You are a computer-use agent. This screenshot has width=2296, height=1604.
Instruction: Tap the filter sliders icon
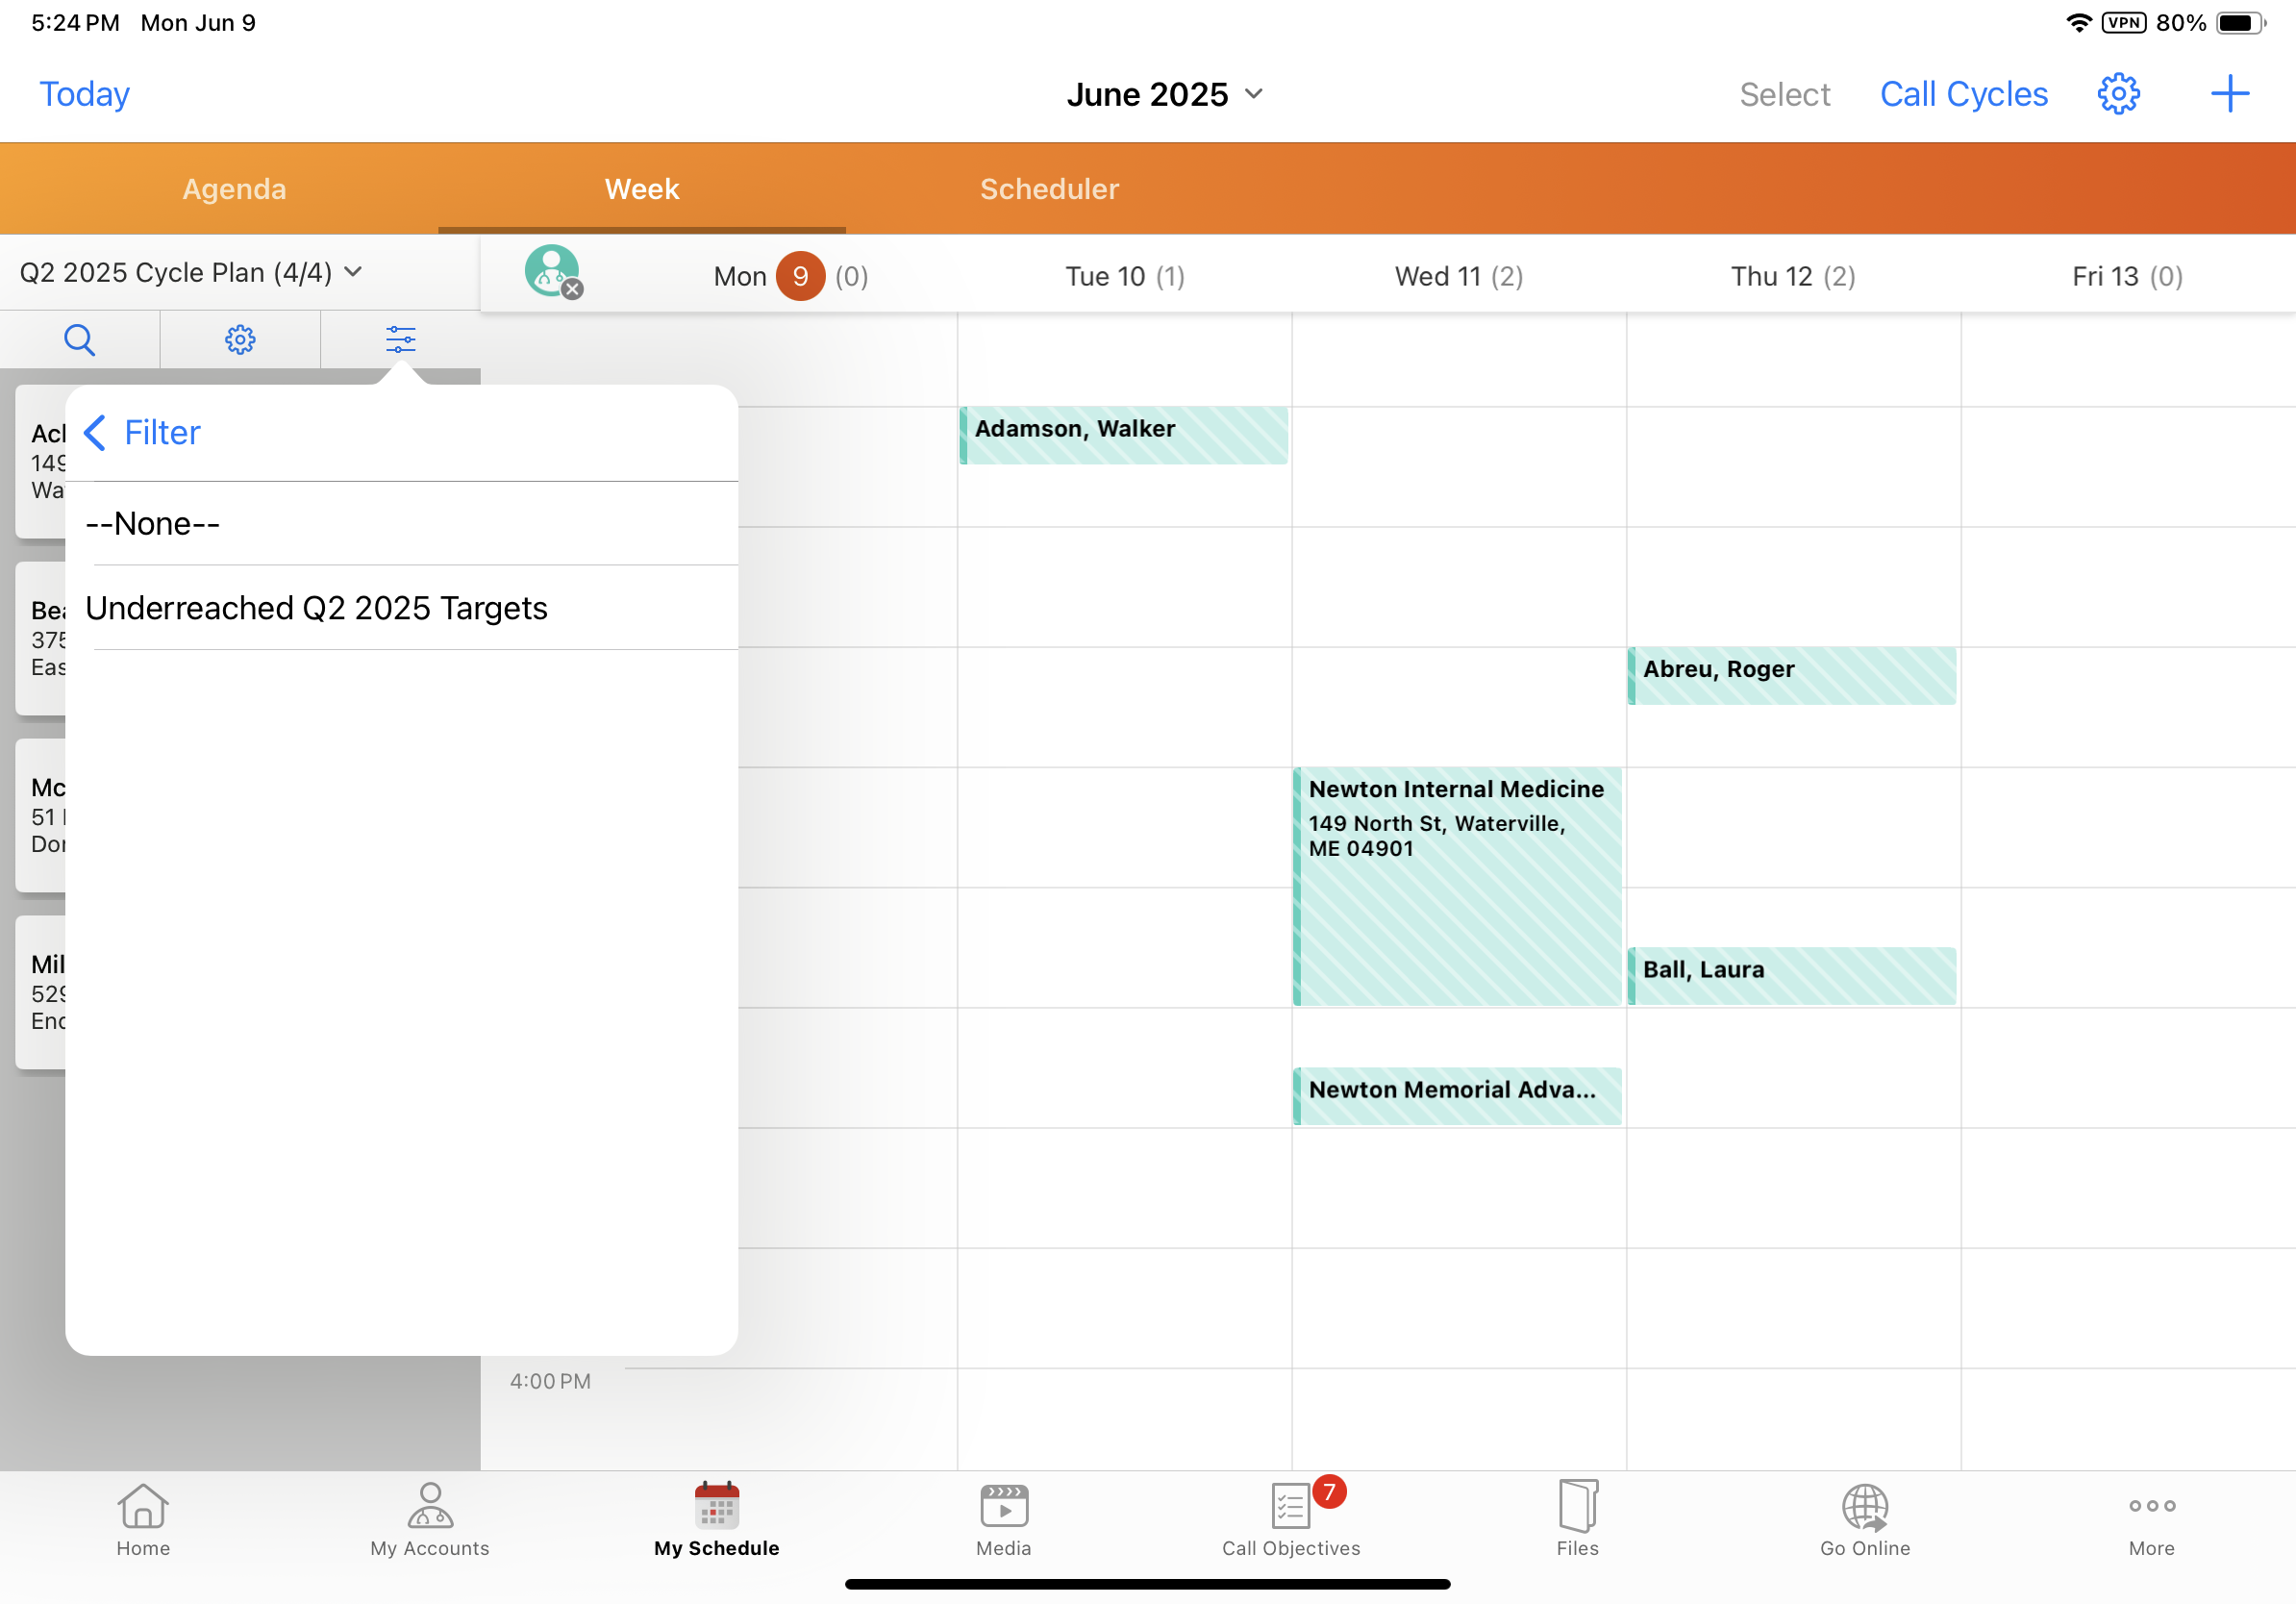[x=400, y=340]
